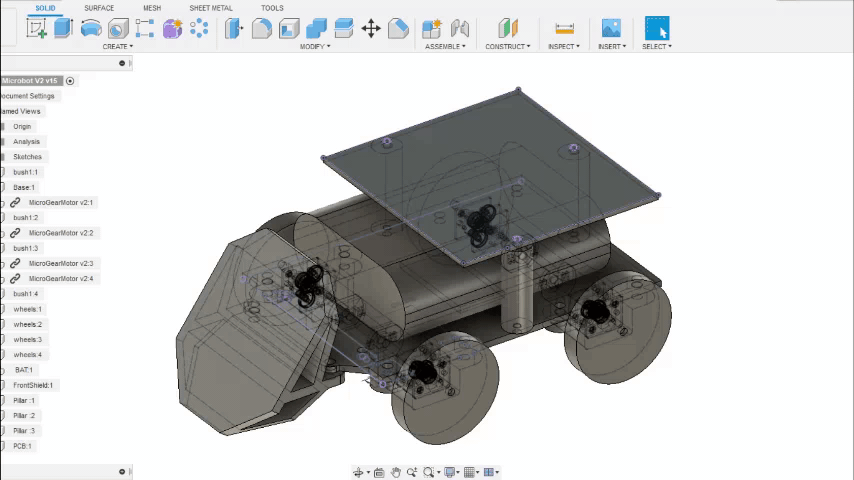
Task: Select the FrontShield:1 component in browser
Action: (x=33, y=385)
